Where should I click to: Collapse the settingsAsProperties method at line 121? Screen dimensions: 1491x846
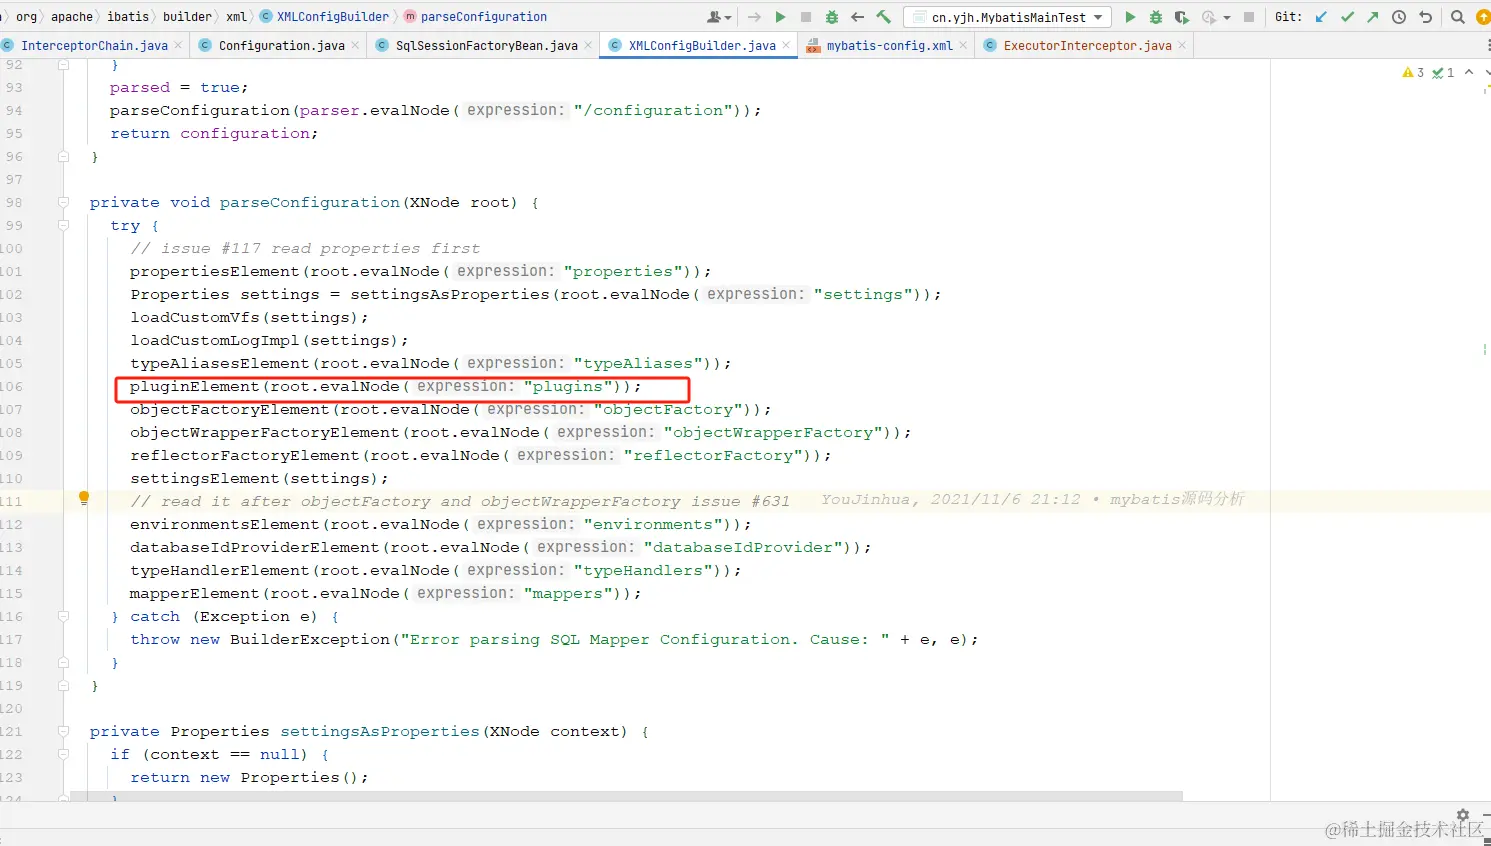(63, 731)
